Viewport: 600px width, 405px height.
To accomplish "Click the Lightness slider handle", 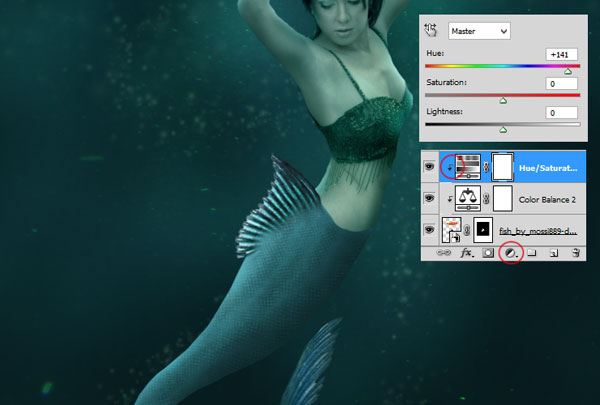I will pyautogui.click(x=503, y=130).
